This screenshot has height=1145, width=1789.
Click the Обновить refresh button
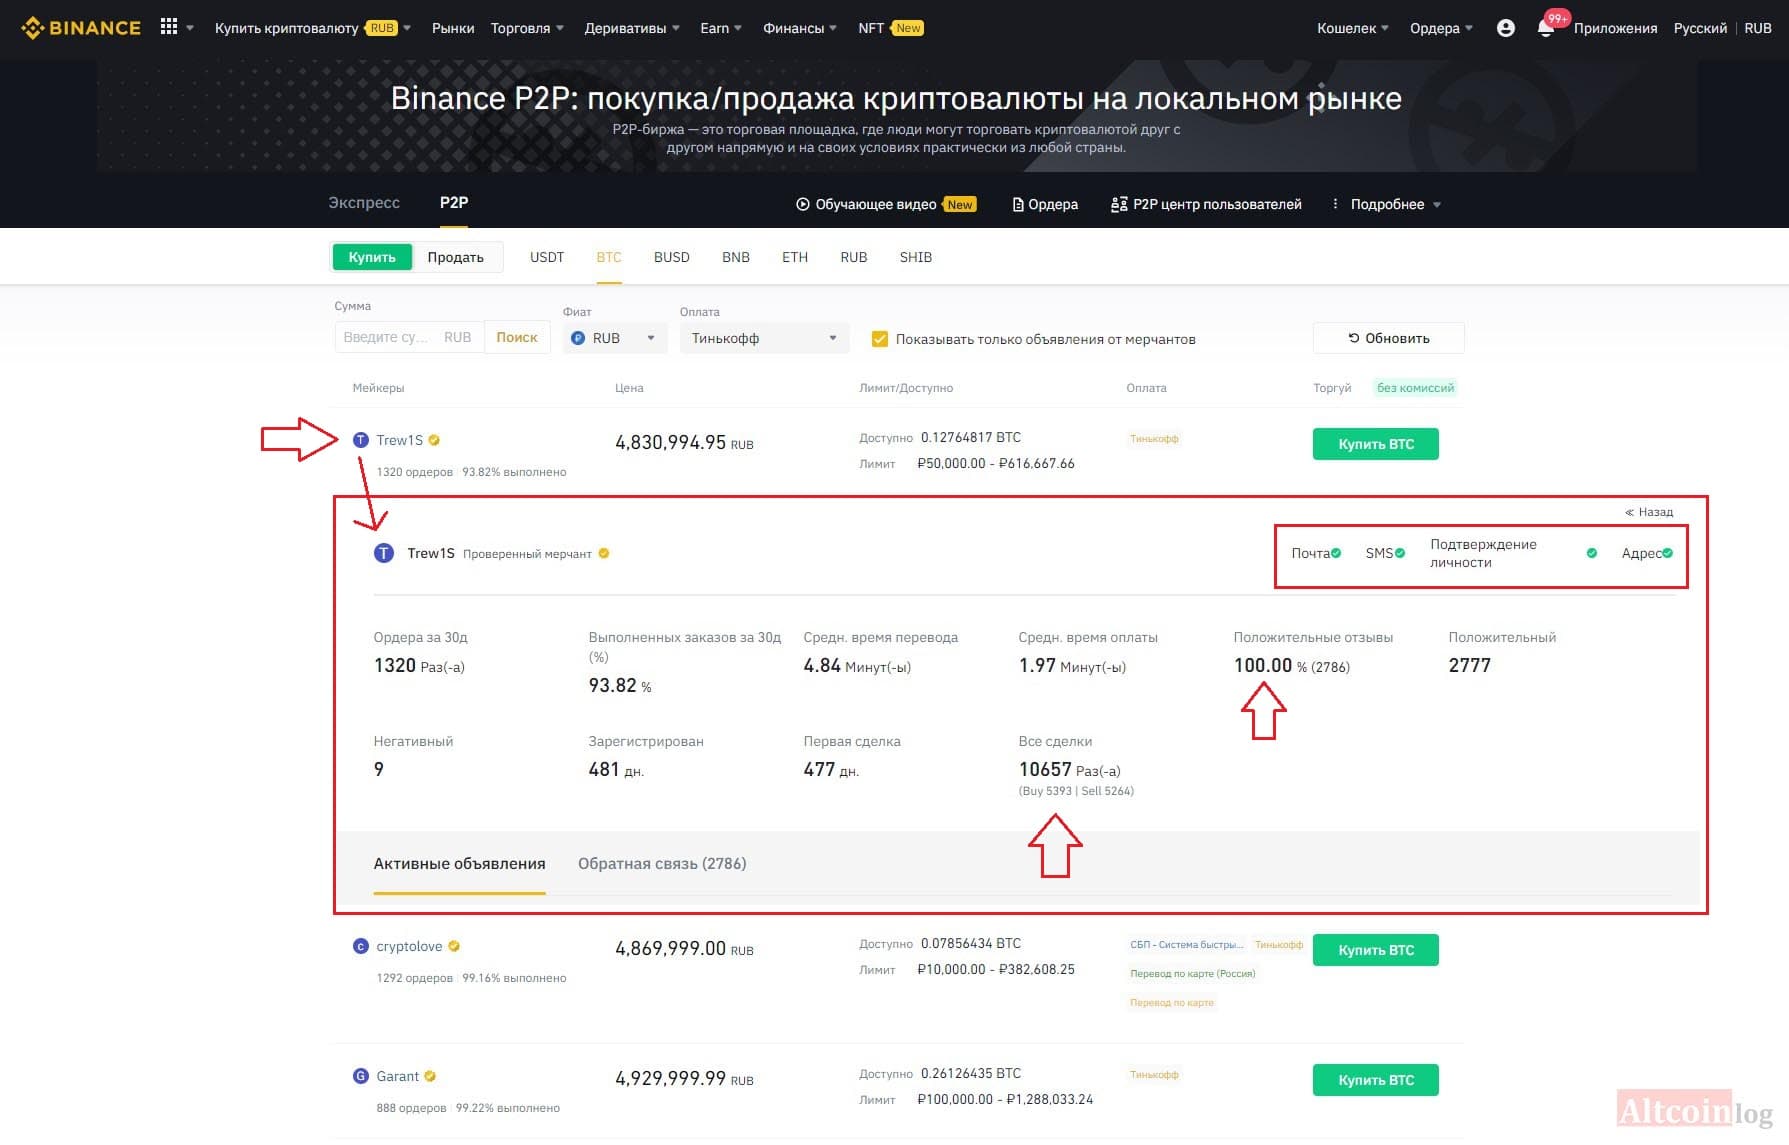[1388, 338]
